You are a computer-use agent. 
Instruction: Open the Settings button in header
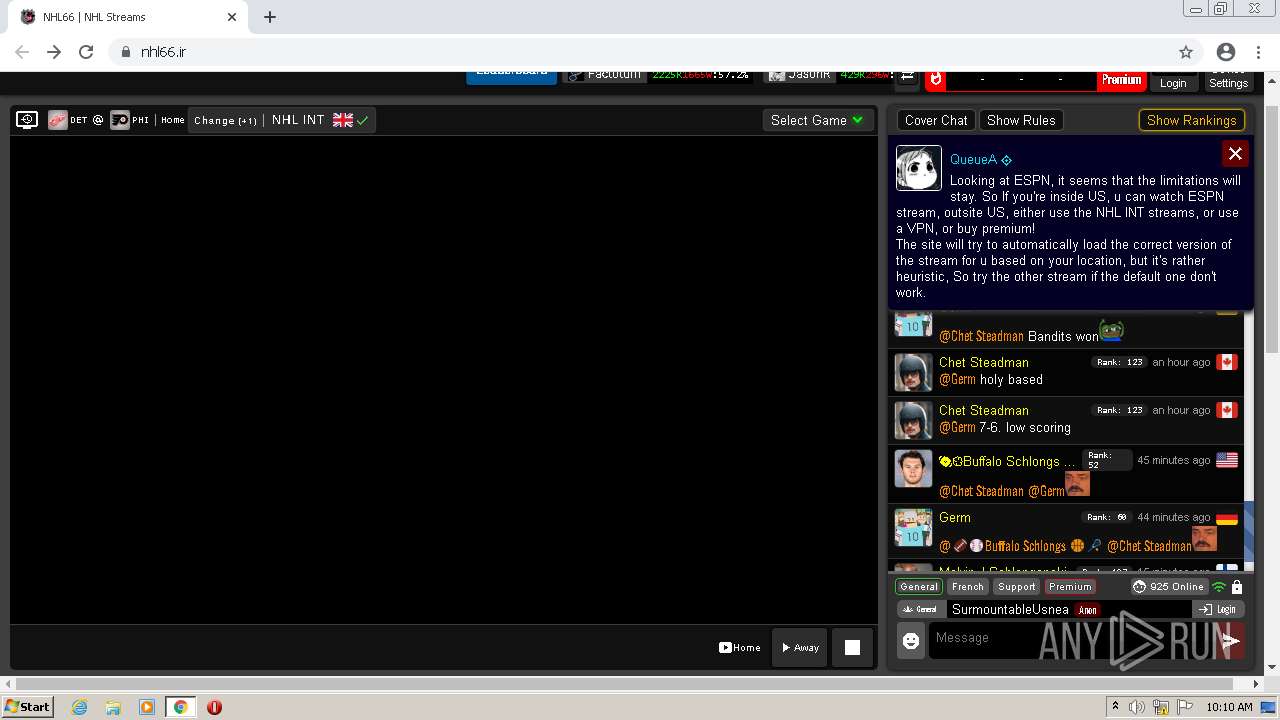(x=1228, y=82)
